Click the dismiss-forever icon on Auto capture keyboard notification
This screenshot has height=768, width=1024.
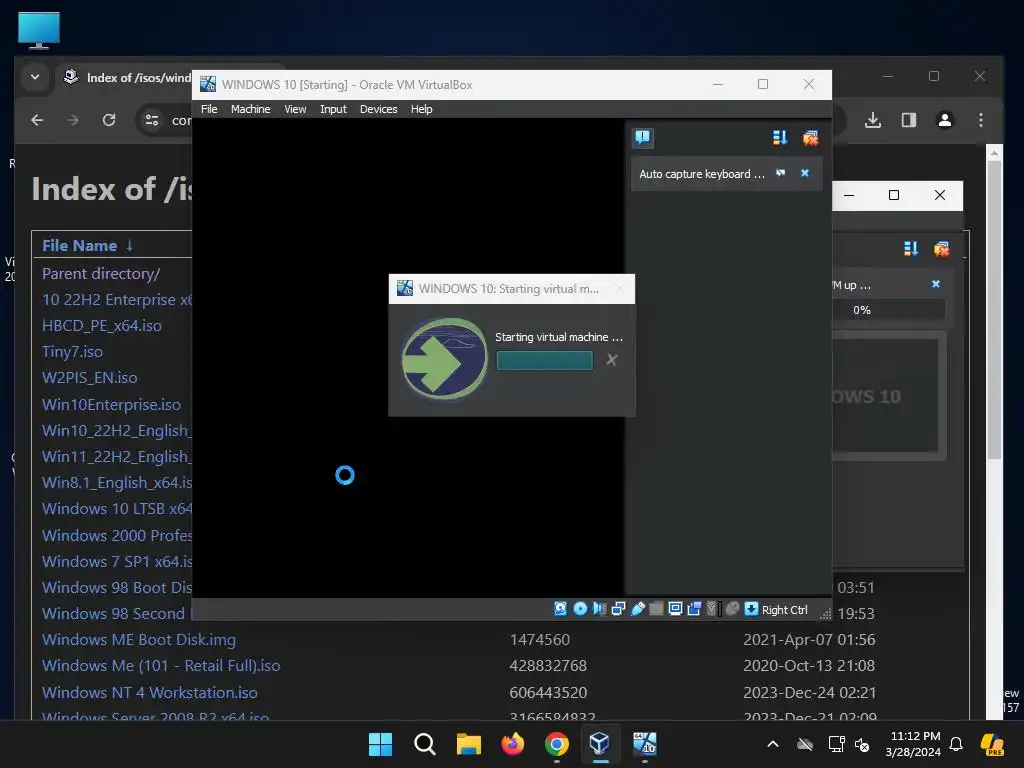pos(780,173)
